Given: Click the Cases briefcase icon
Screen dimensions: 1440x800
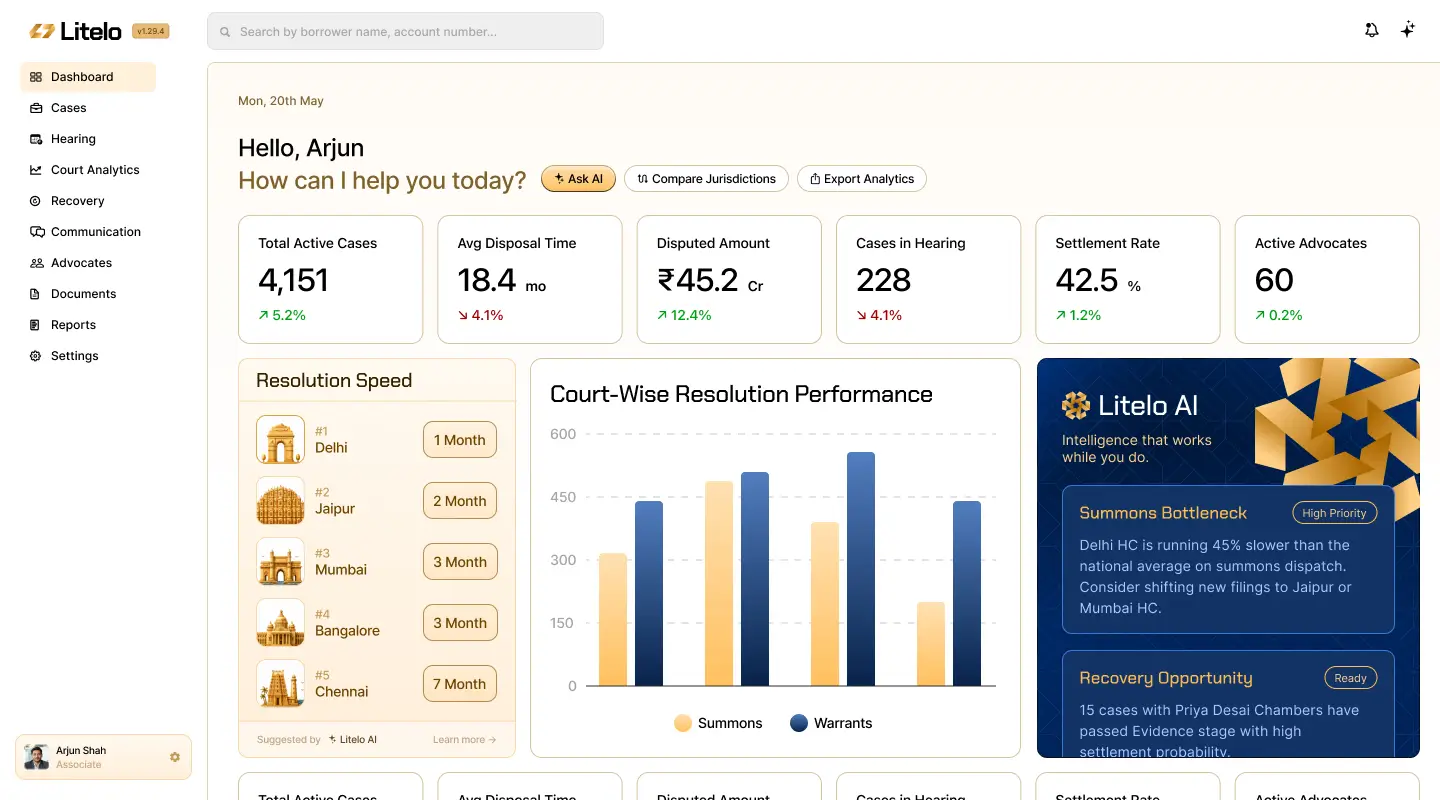Looking at the screenshot, I should pos(36,108).
